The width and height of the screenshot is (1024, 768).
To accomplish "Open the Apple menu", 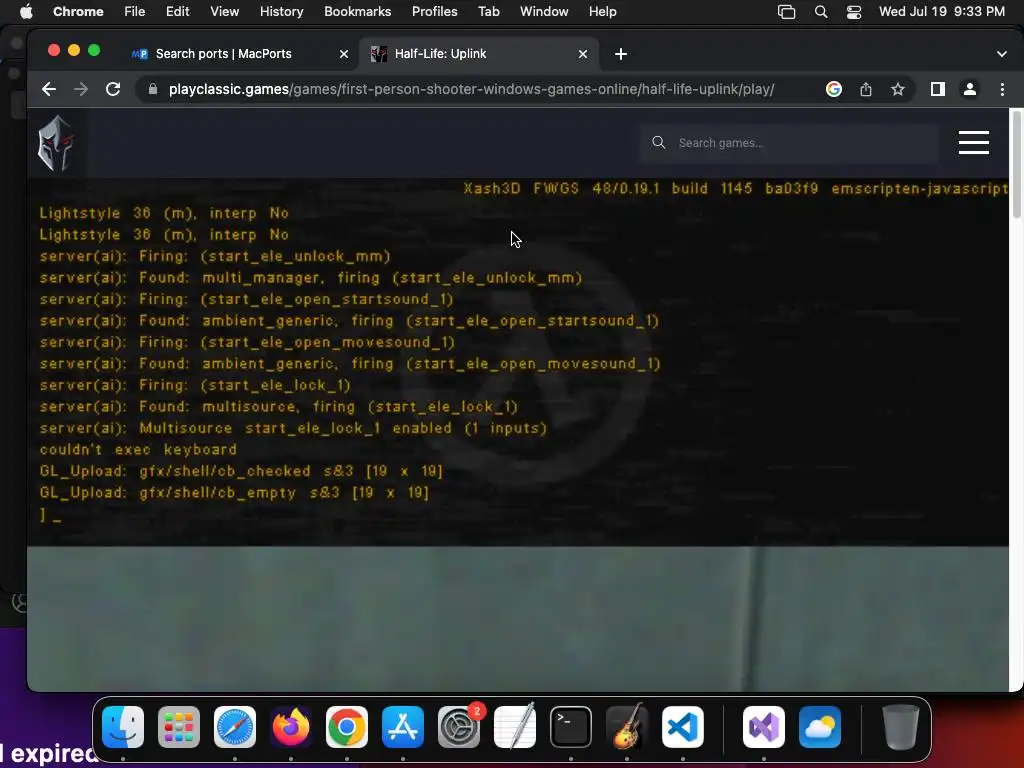I will (26, 12).
